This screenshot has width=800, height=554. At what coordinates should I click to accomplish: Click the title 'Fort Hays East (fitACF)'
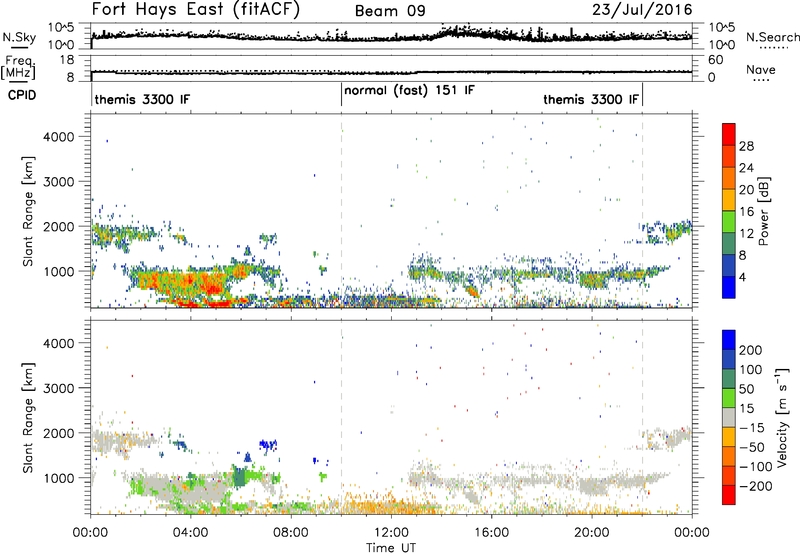click(x=195, y=9)
